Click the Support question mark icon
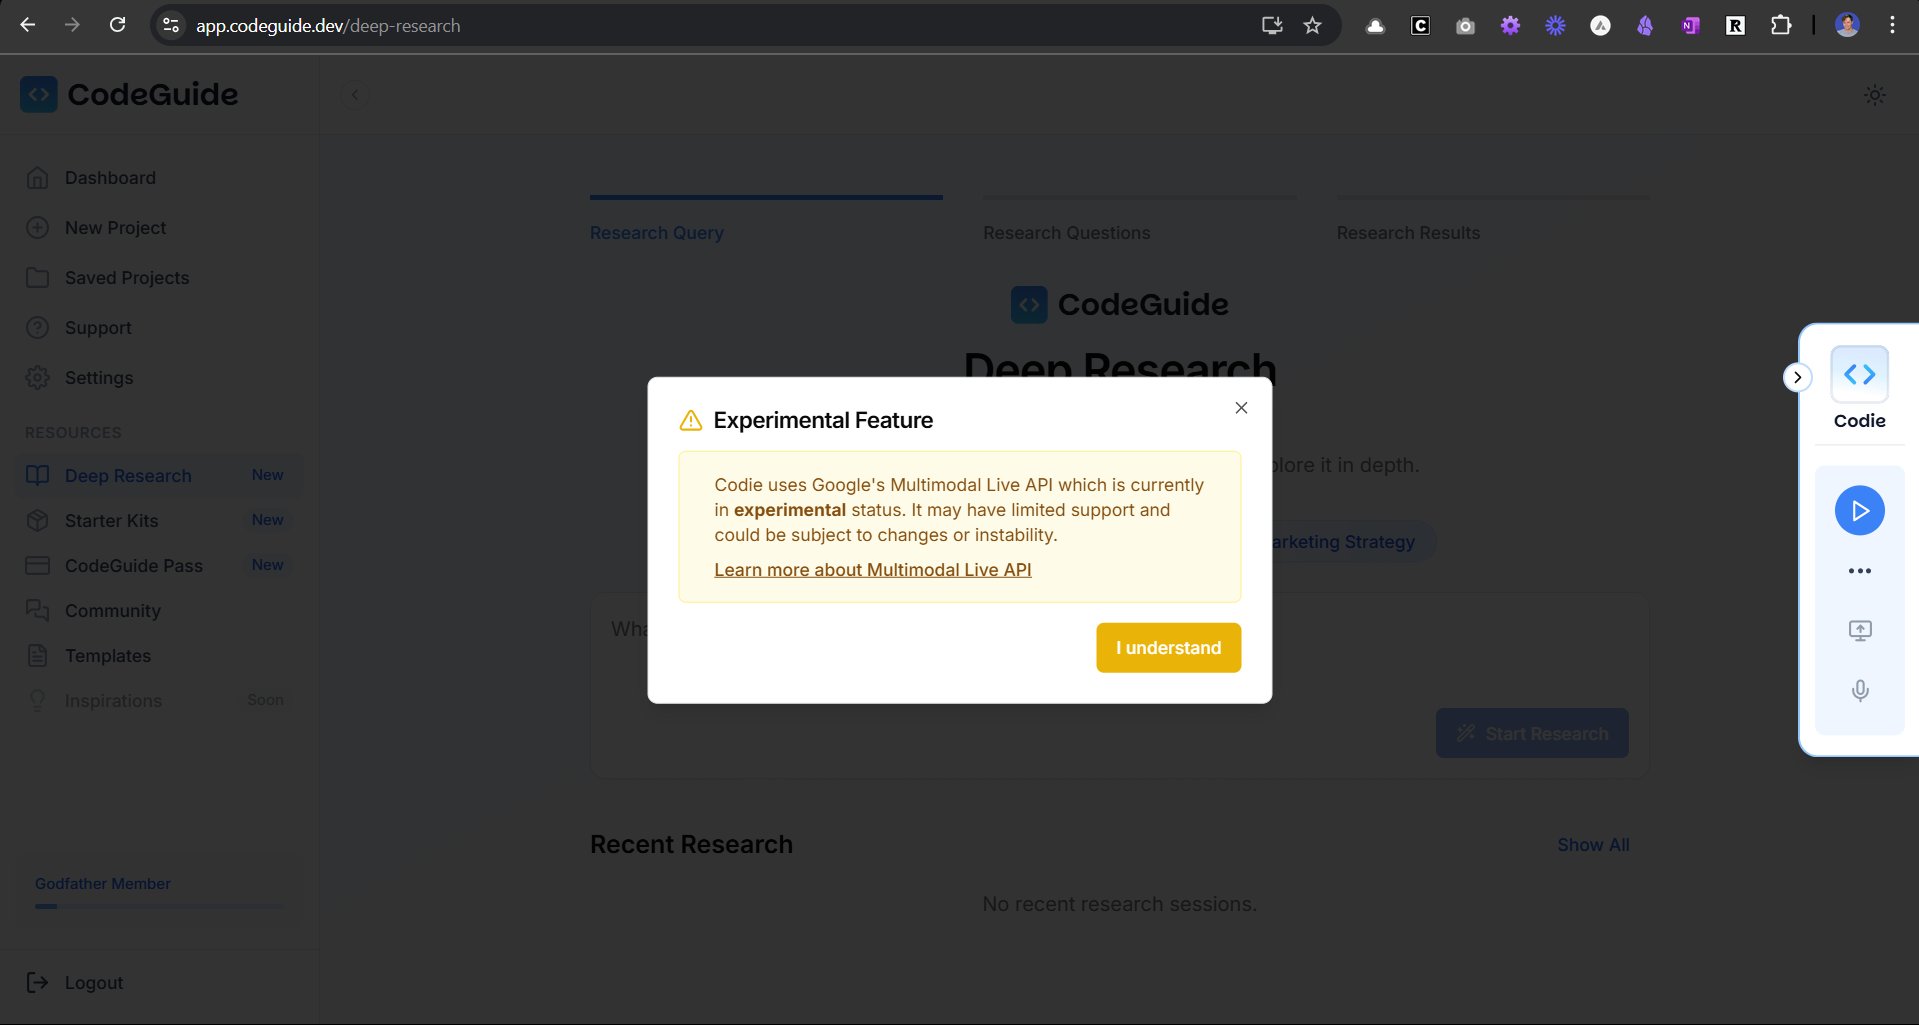 pyautogui.click(x=38, y=328)
